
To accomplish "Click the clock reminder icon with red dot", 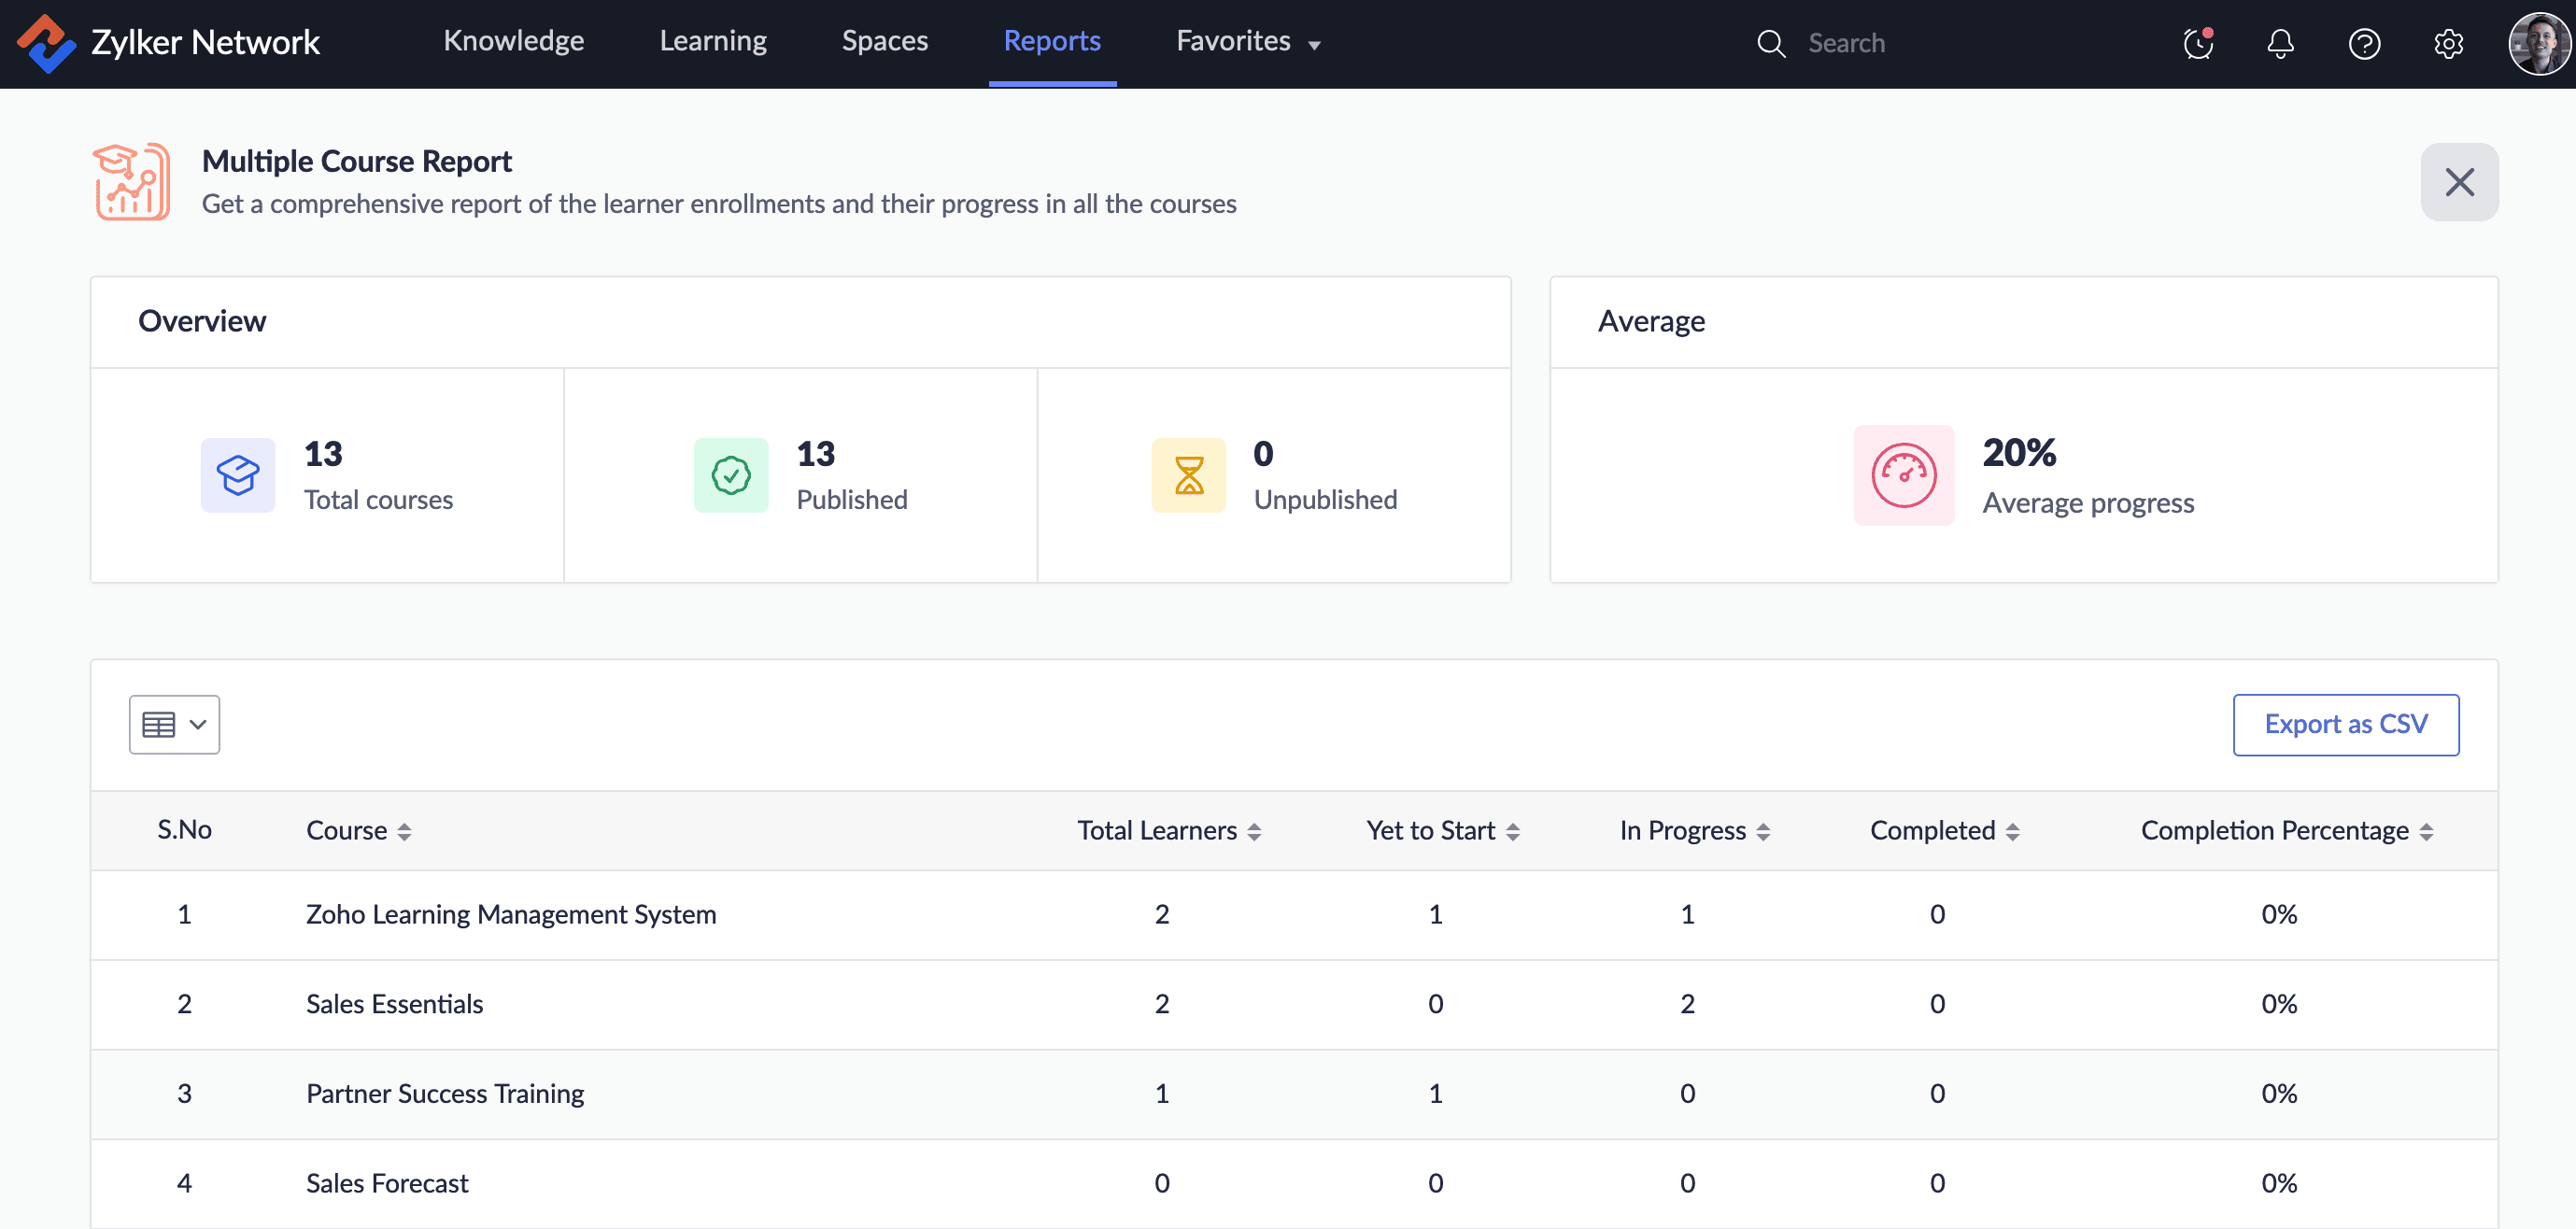I will click(x=2198, y=43).
